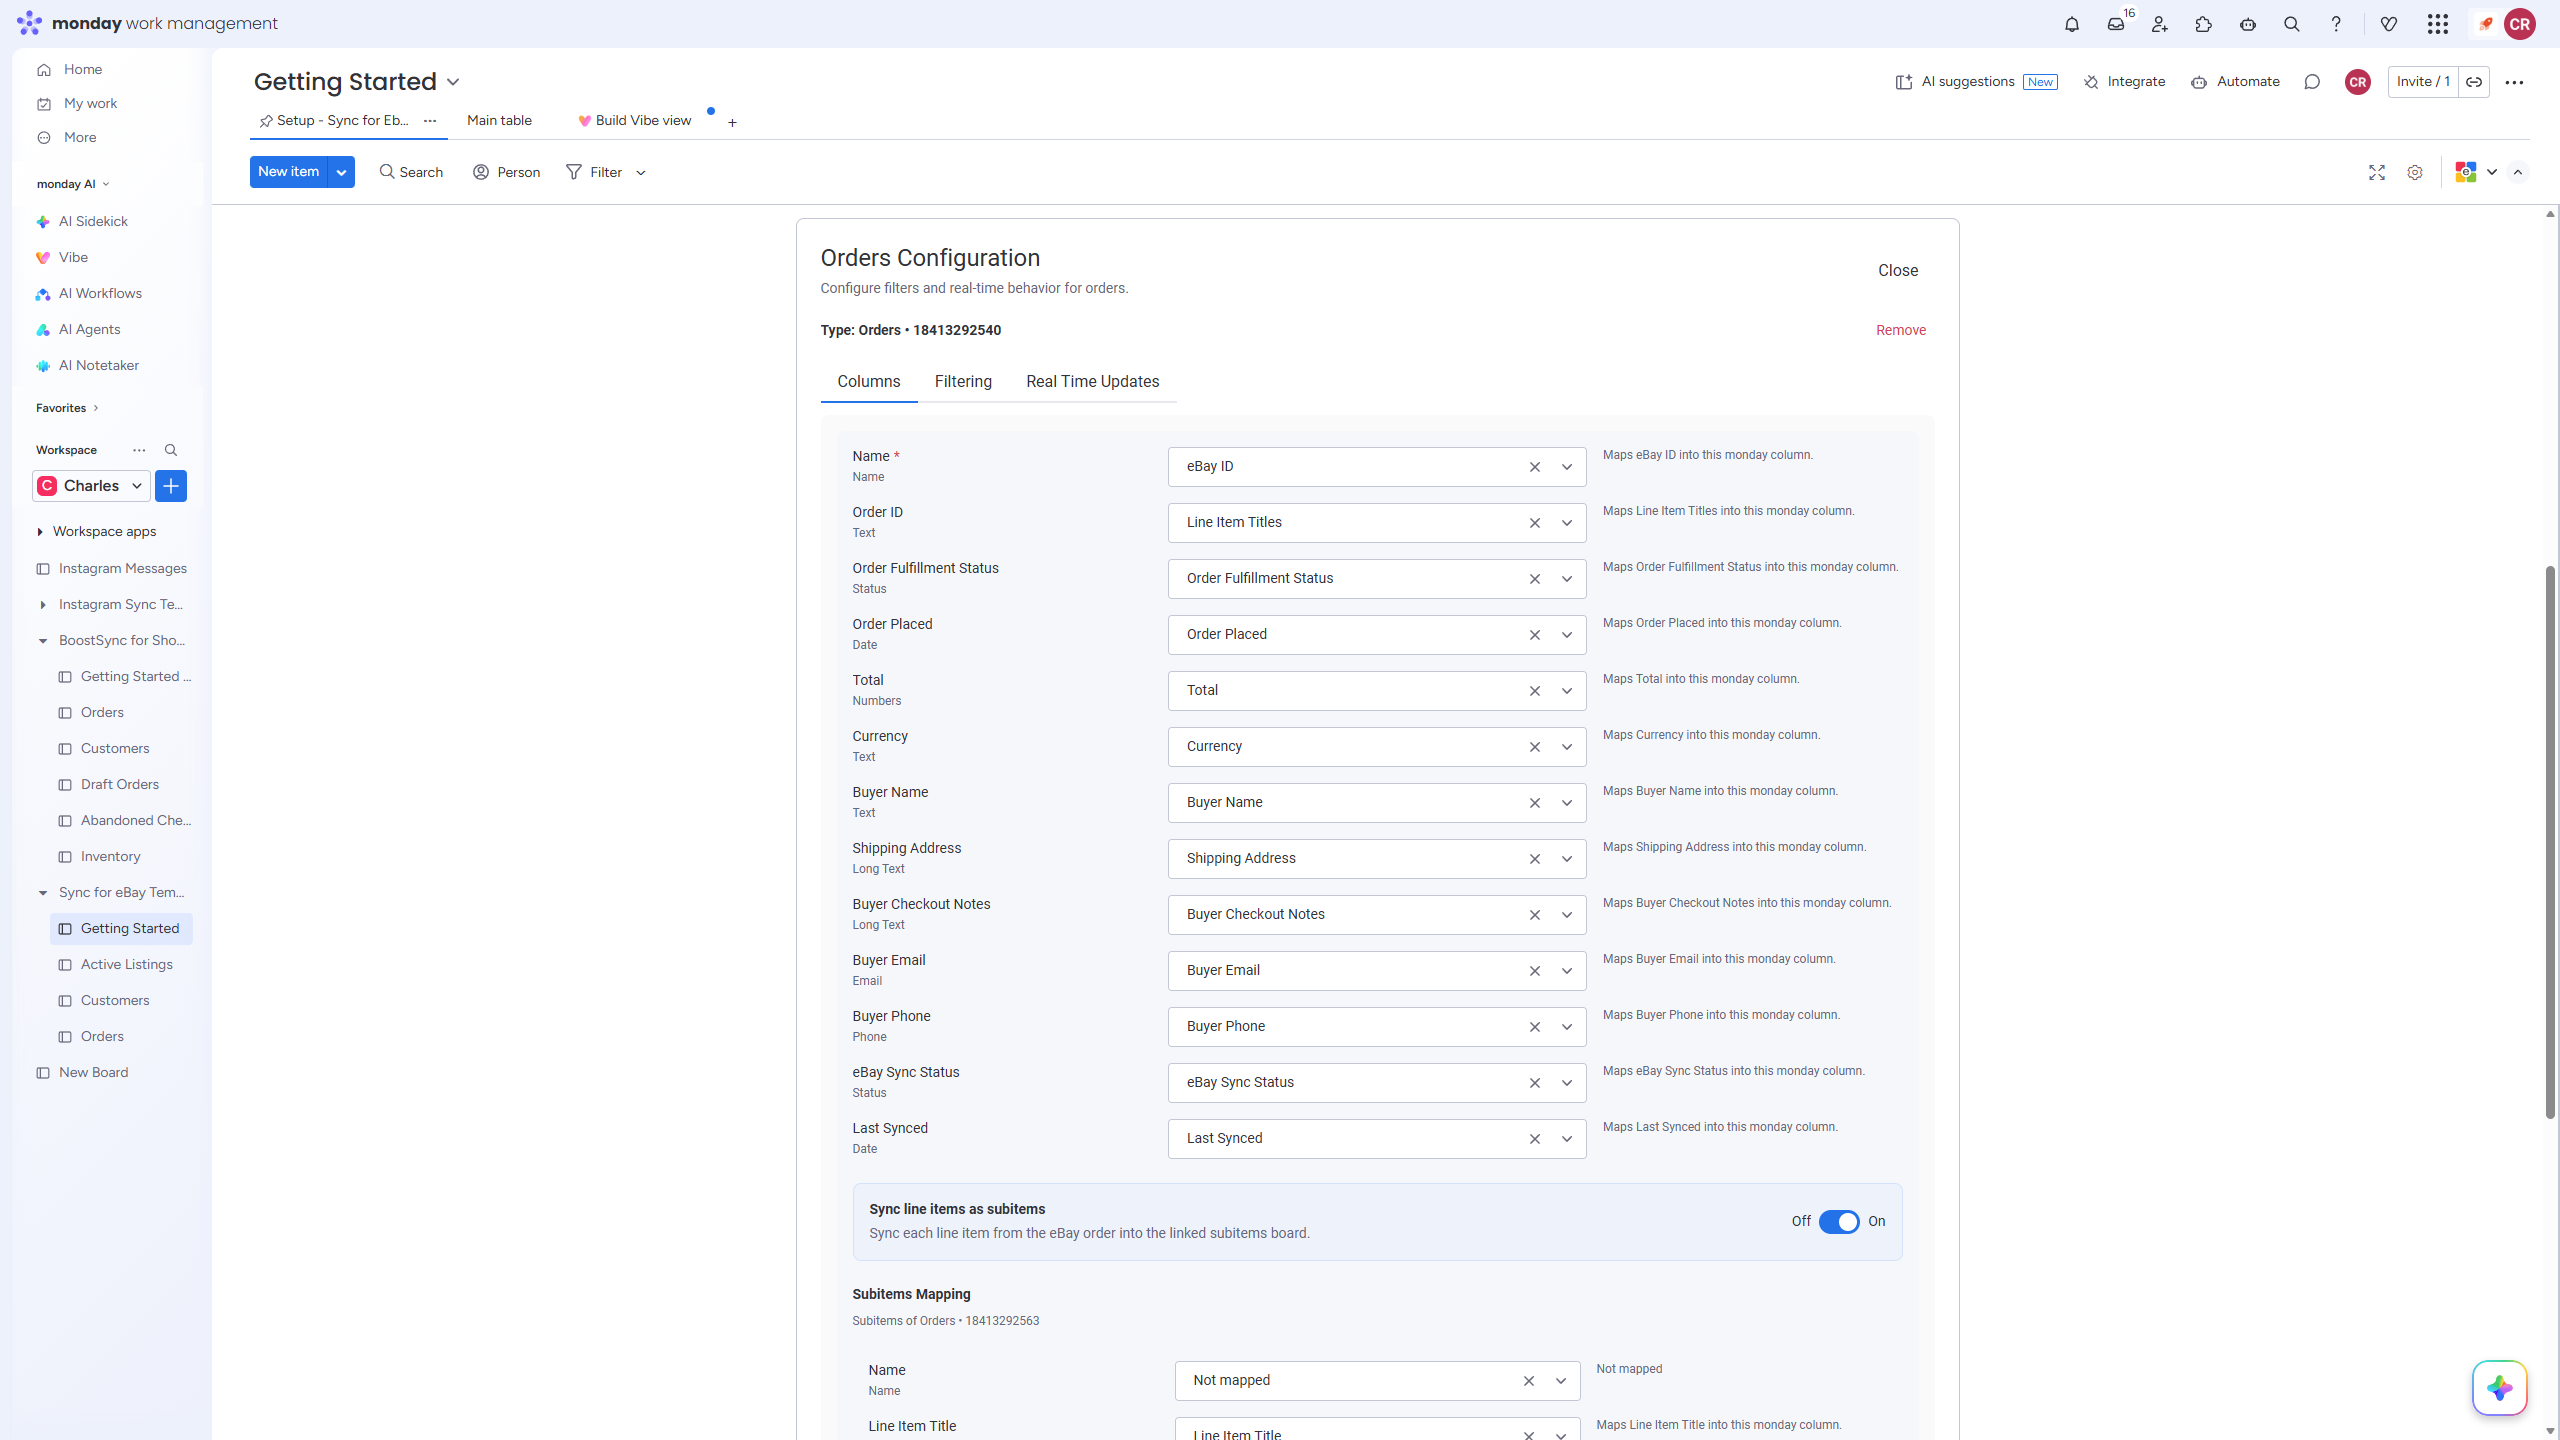This screenshot has height=1440, width=2560.
Task: Open the Integrate button
Action: point(2124,82)
